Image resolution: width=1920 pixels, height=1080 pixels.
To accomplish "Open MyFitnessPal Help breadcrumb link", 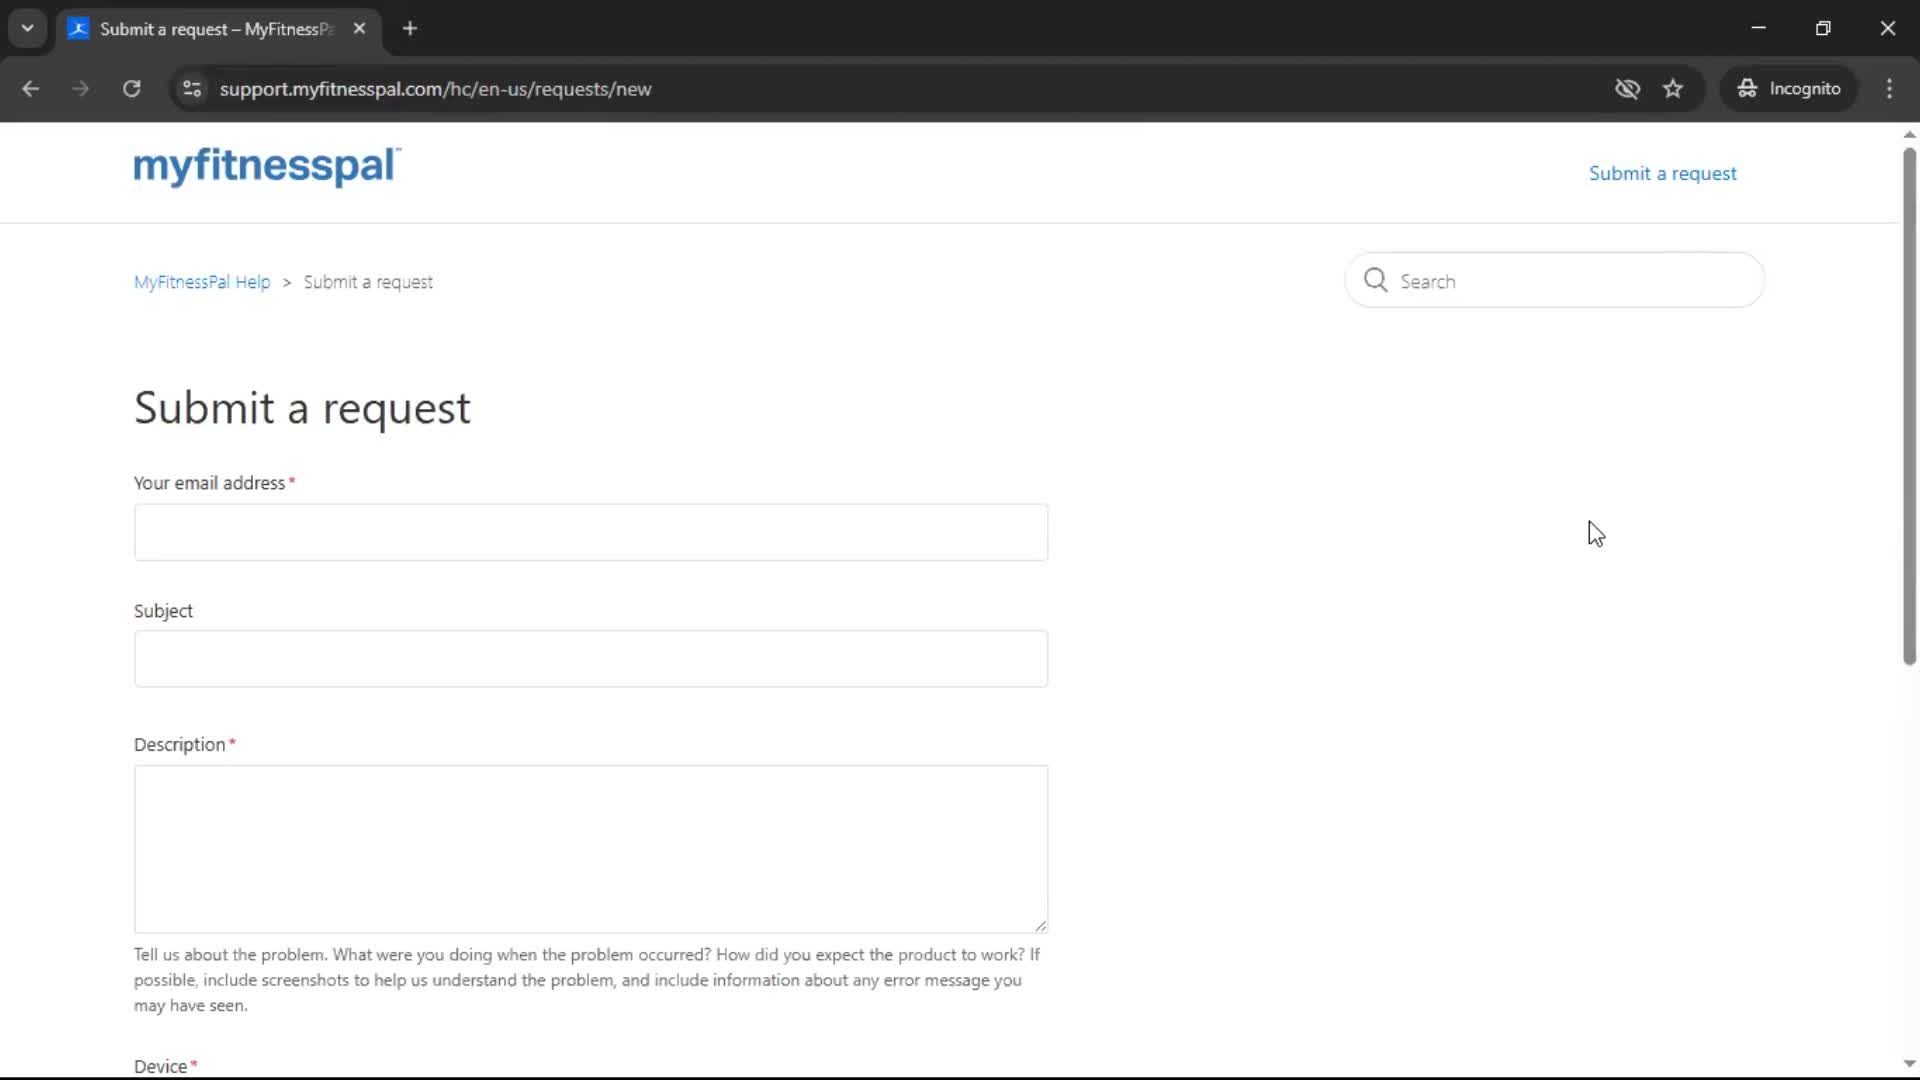I will click(202, 282).
